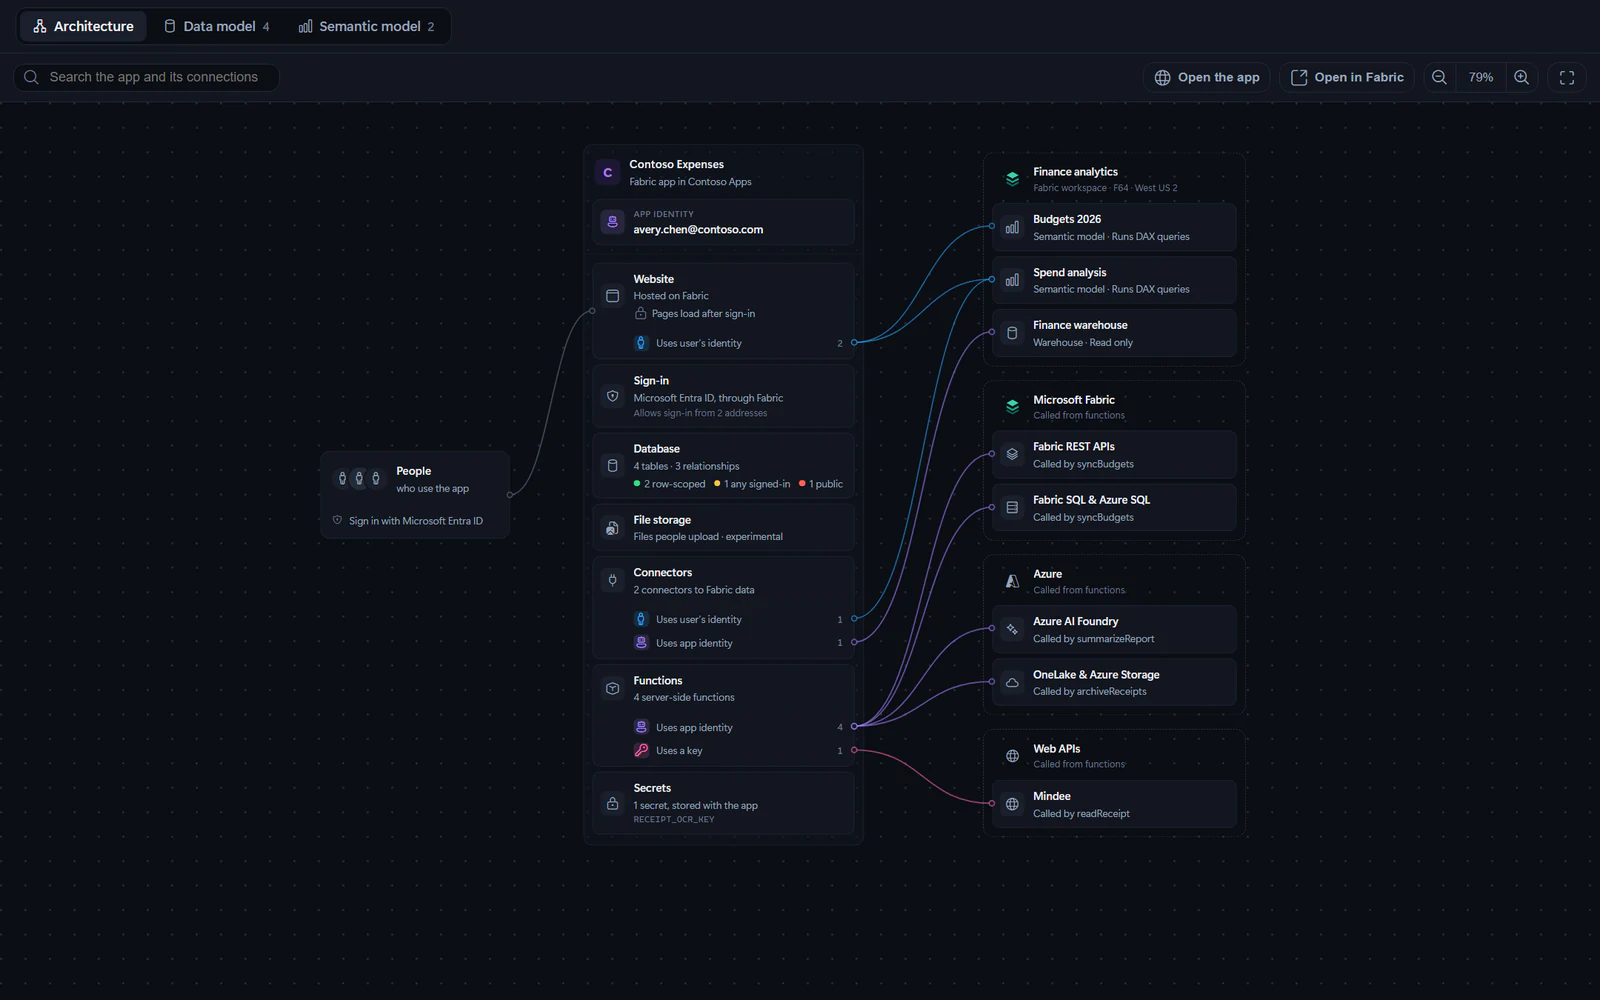Open the Data model tab

point(217,26)
